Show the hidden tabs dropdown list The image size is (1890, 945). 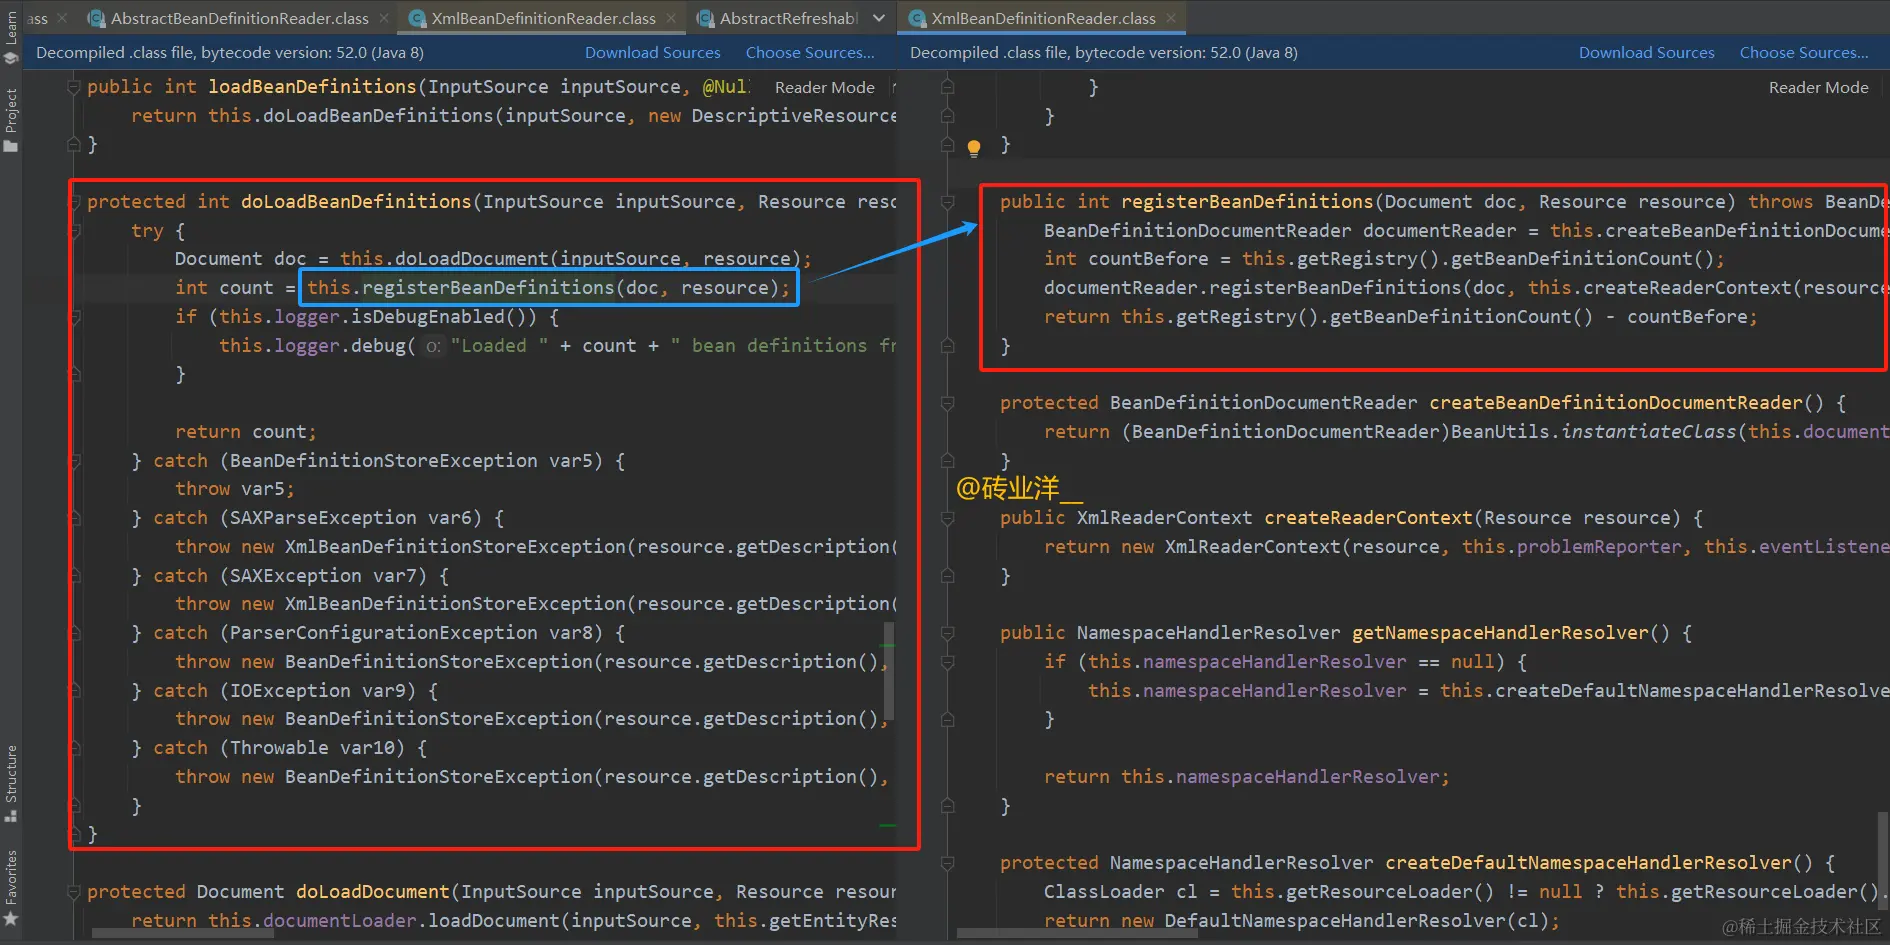(878, 18)
